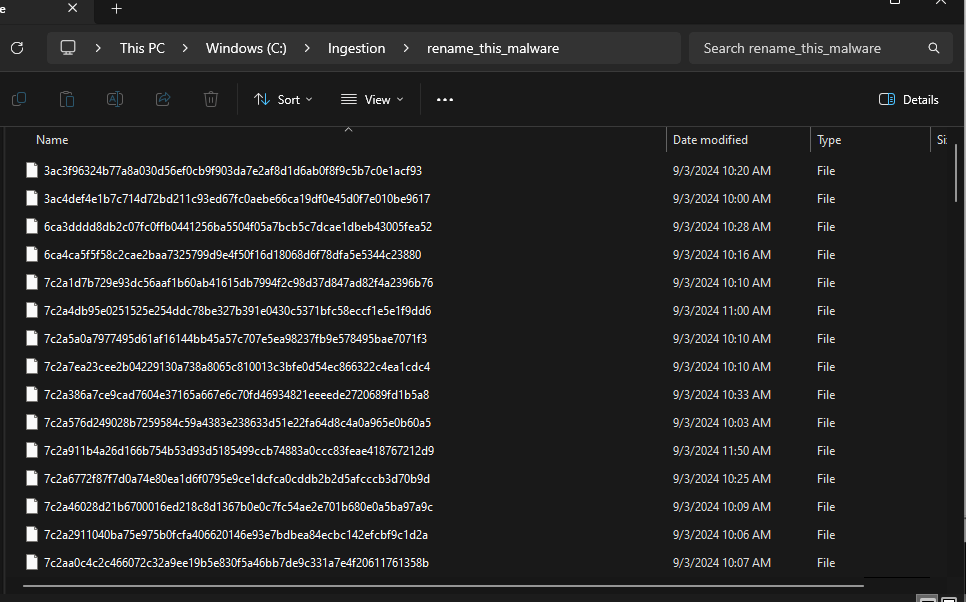The width and height of the screenshot is (966, 602).
Task: Navigate to Windows (C:) in the address bar
Action: tap(244, 48)
